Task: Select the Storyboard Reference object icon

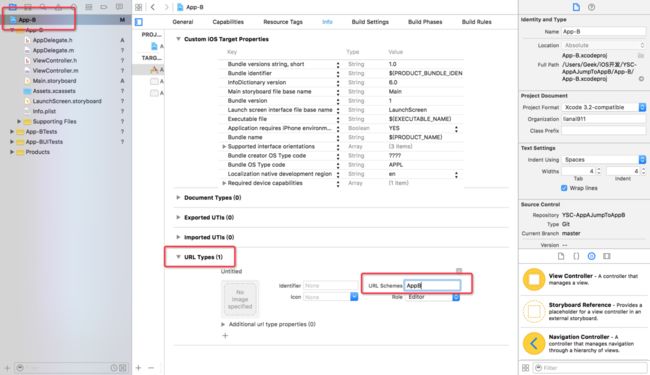Action: (534, 311)
